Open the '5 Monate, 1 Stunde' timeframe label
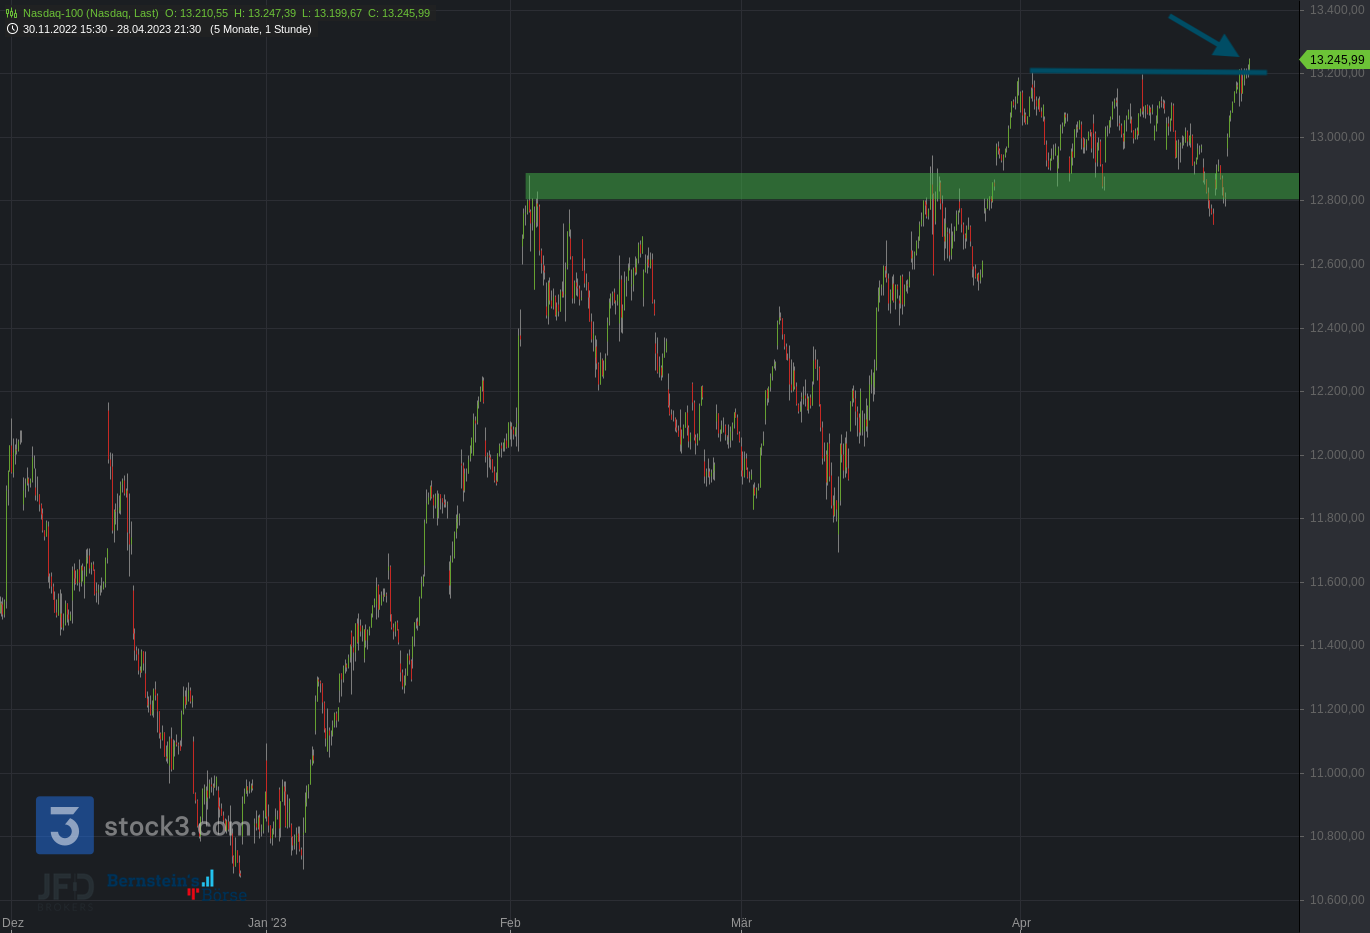Viewport: 1370px width, 933px height. coord(260,29)
